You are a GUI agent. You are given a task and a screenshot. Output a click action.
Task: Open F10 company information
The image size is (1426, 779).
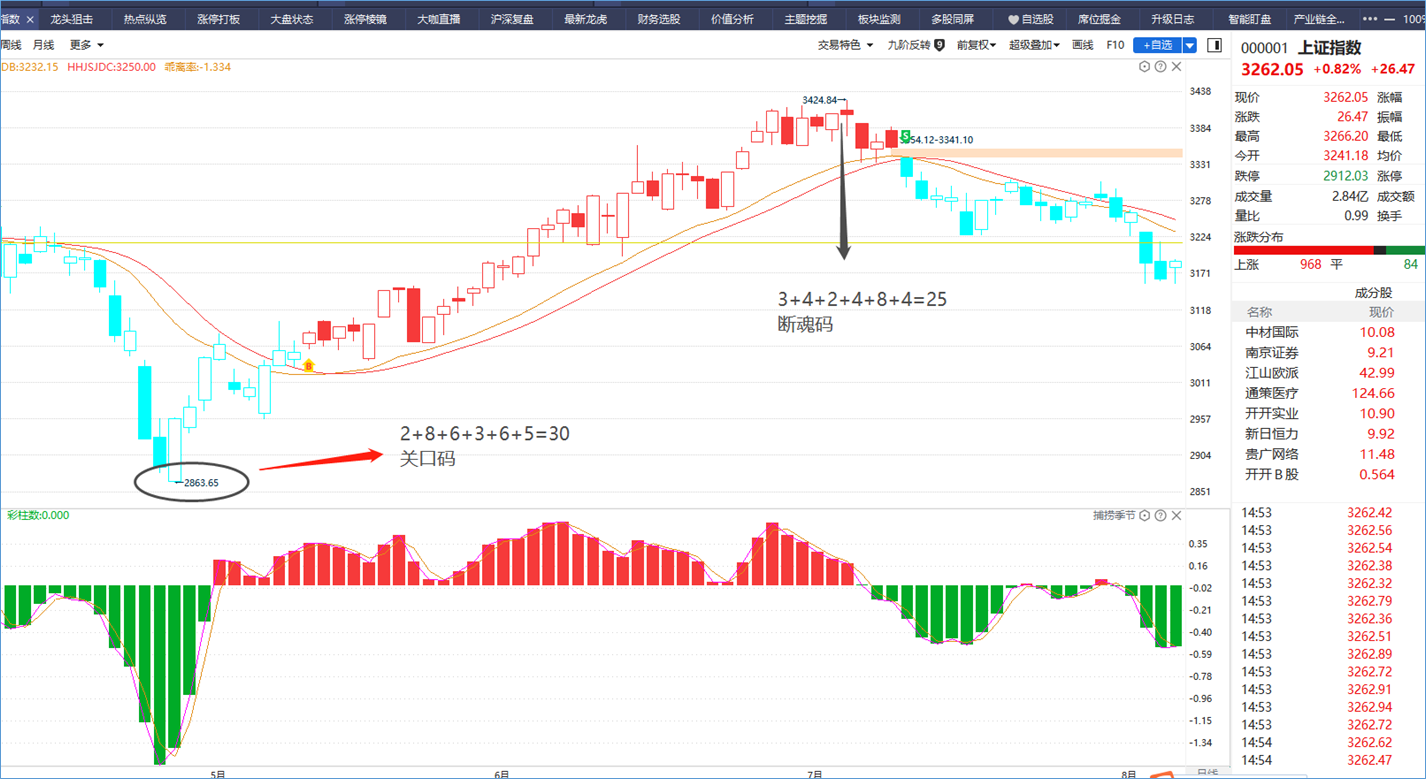pyautogui.click(x=1115, y=45)
